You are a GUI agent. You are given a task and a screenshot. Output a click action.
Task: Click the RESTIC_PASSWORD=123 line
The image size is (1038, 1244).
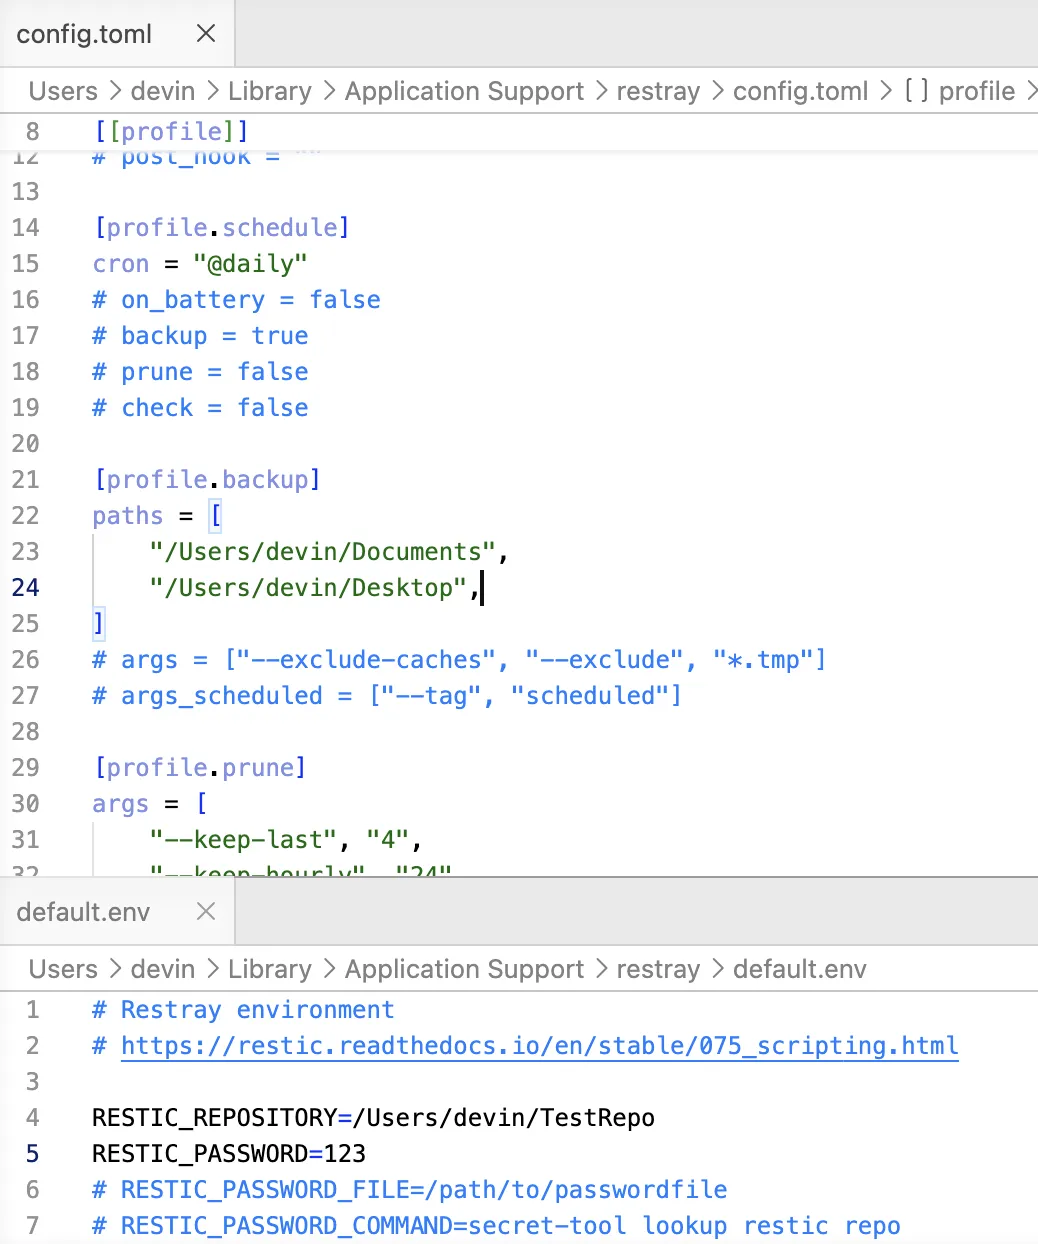click(x=229, y=1154)
